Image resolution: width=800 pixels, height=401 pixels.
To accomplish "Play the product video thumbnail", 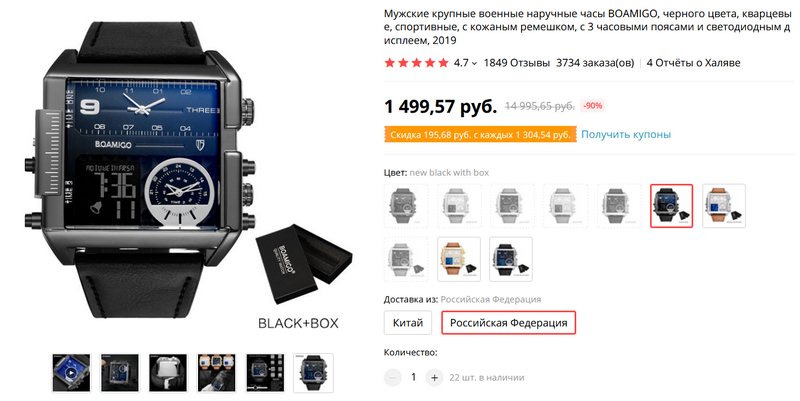I will (x=71, y=373).
